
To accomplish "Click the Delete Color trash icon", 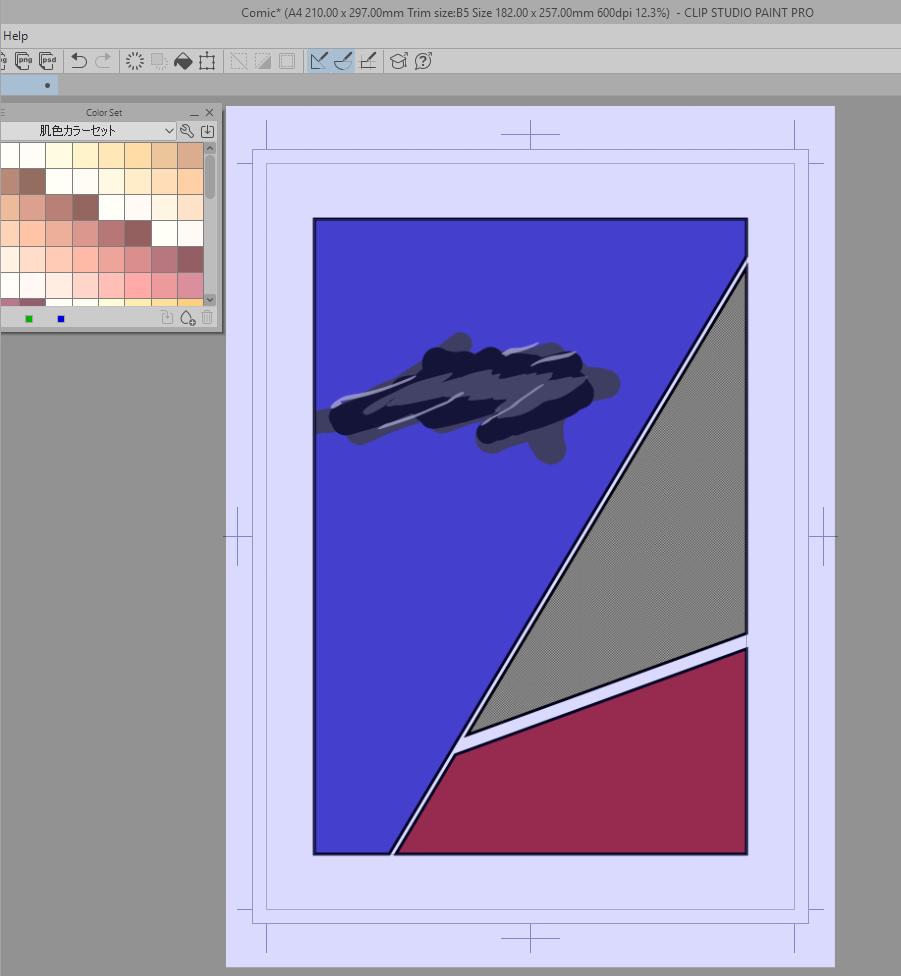I will click(x=207, y=318).
